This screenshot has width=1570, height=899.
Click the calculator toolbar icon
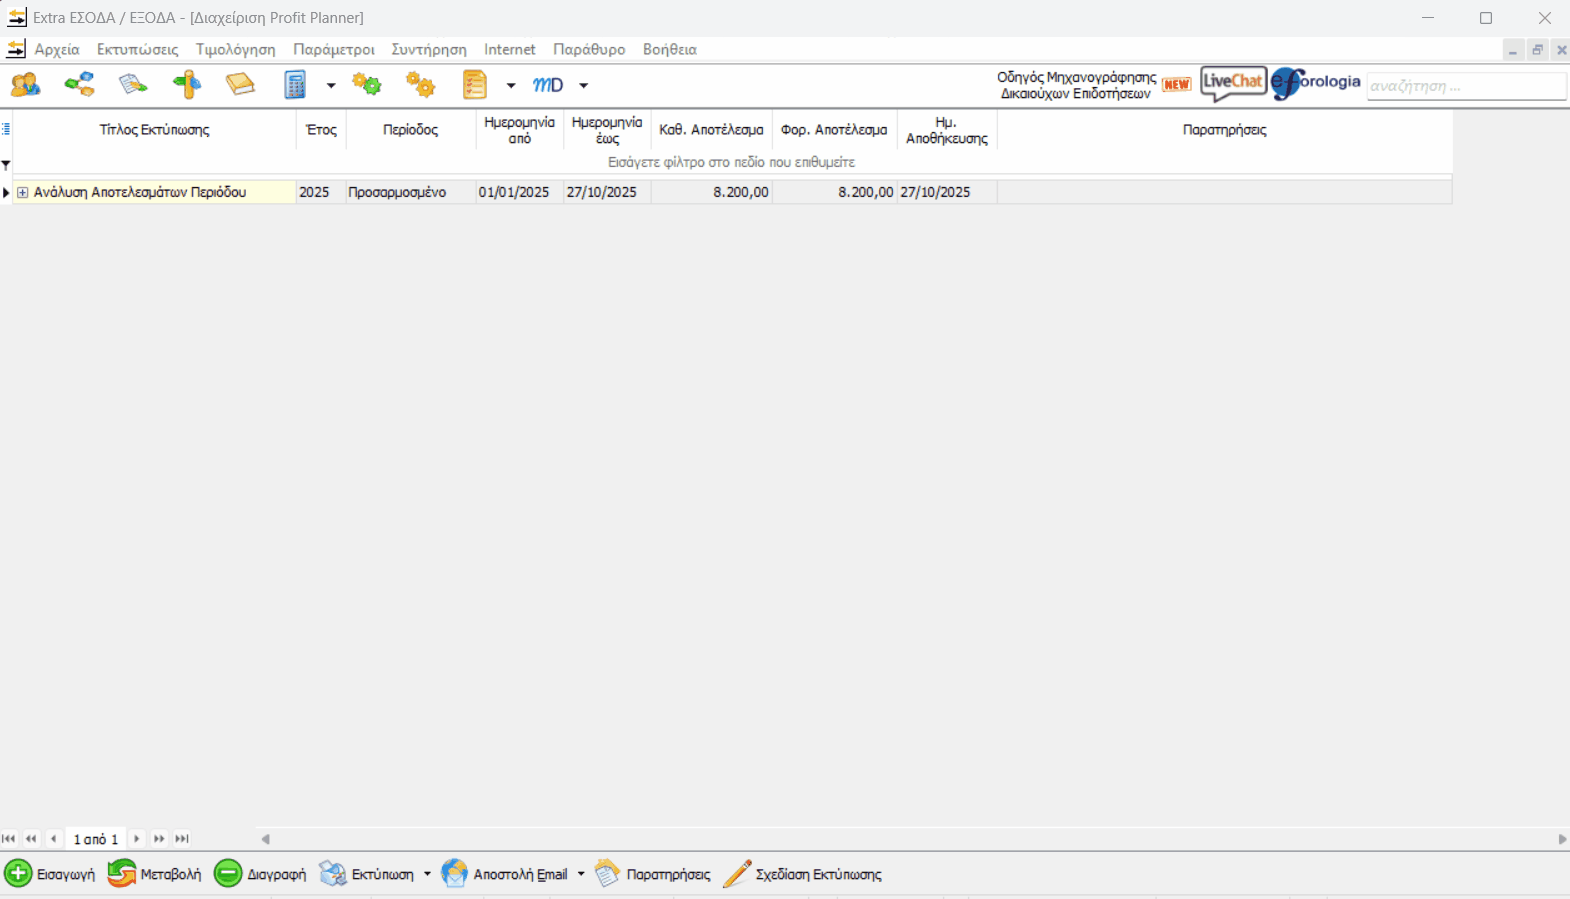(x=295, y=85)
